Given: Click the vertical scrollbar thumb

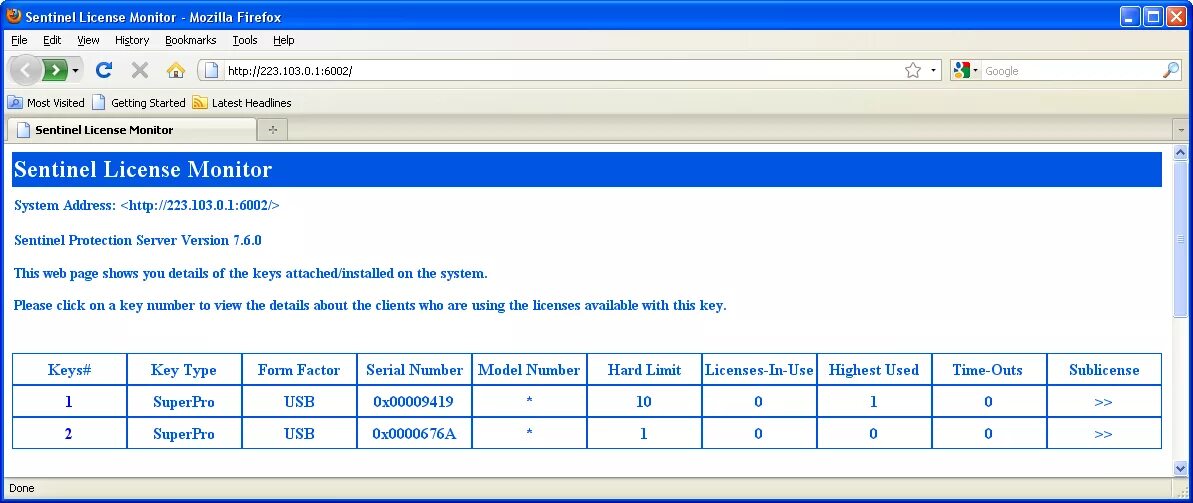Looking at the screenshot, I should pyautogui.click(x=1181, y=239).
